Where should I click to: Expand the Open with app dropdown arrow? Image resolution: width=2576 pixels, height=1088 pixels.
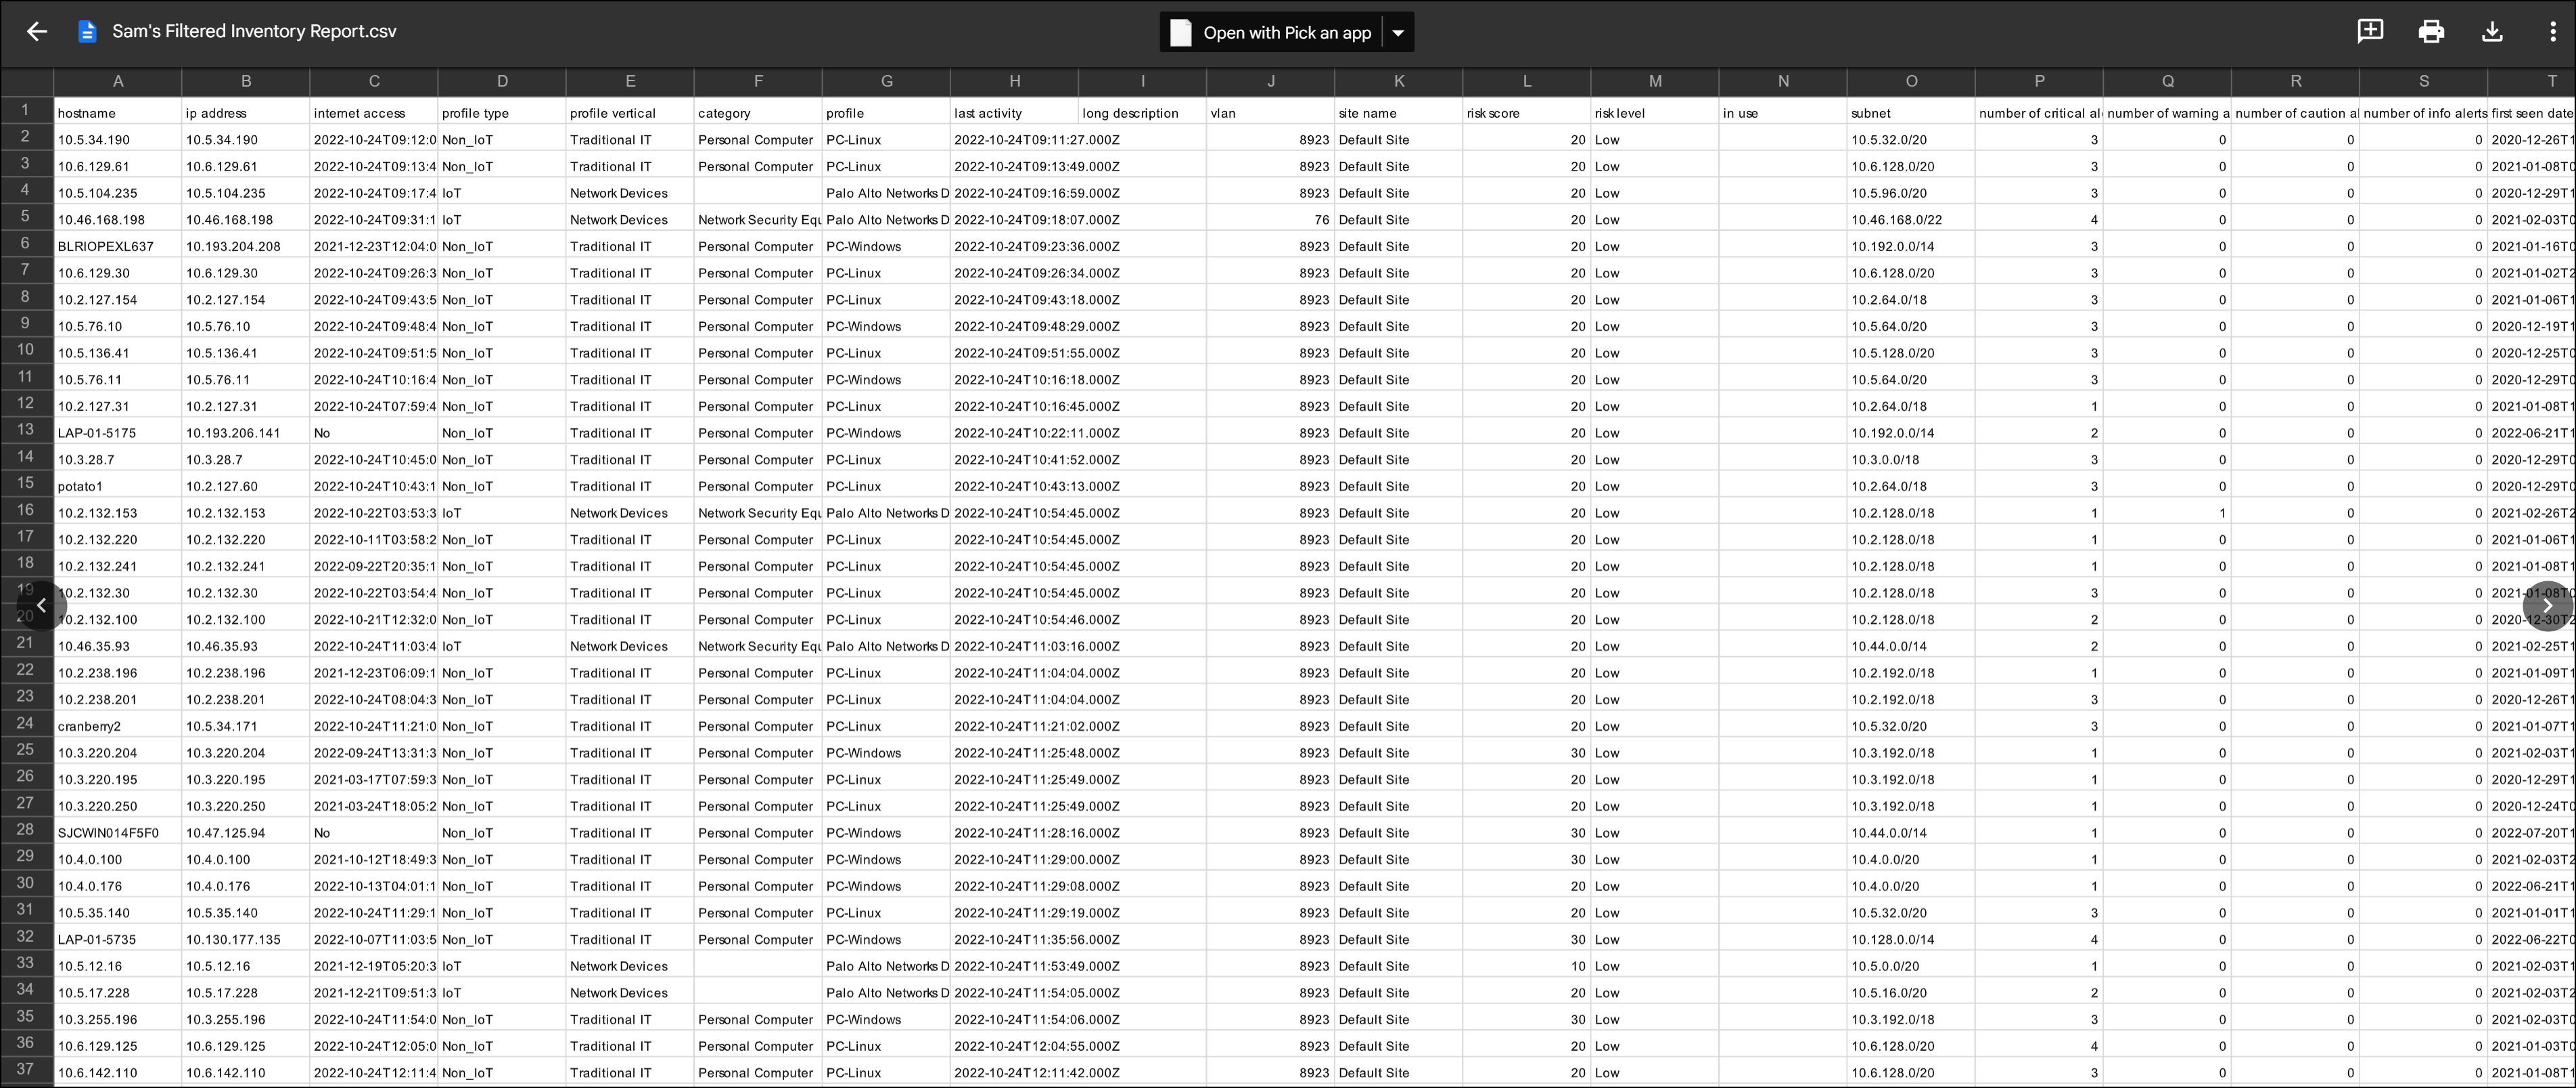1398,32
